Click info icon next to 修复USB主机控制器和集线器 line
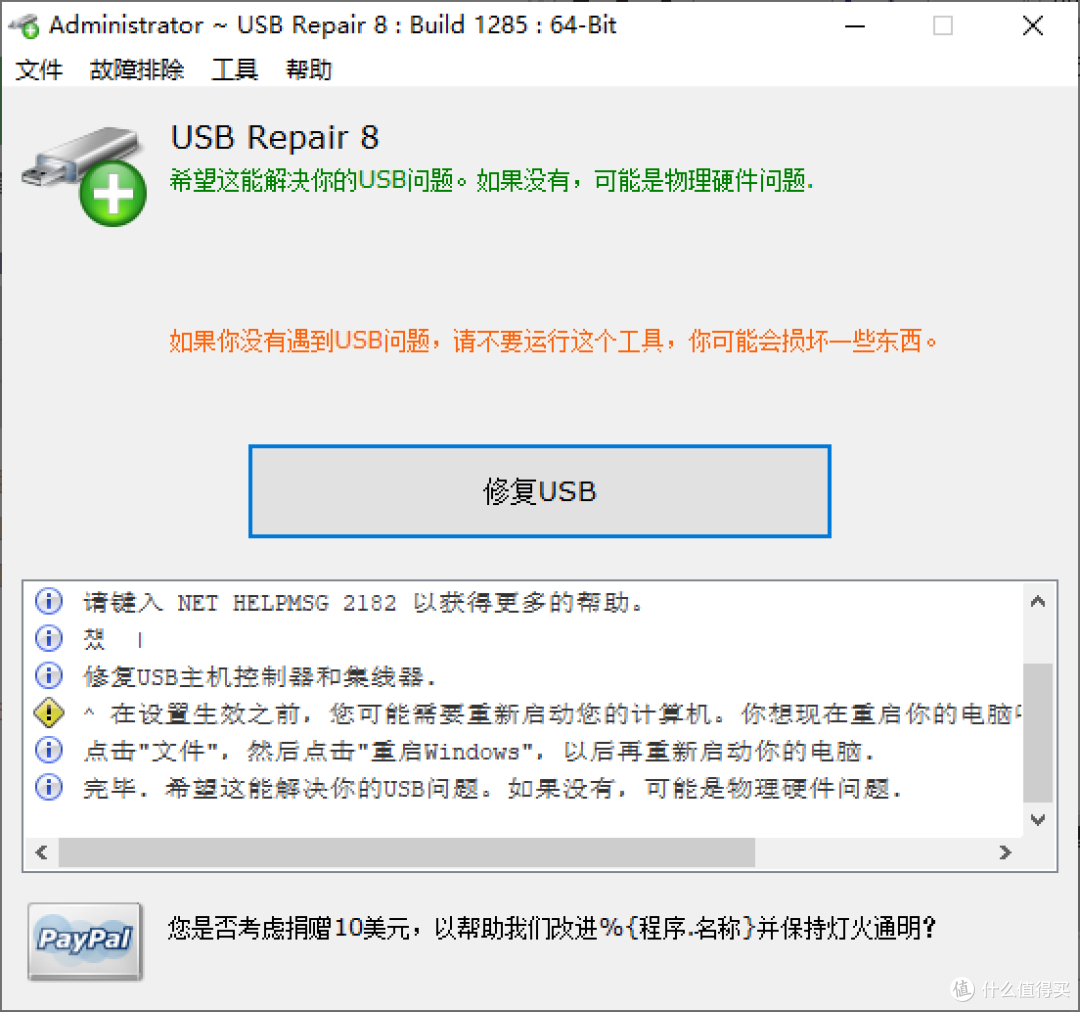 coord(48,675)
